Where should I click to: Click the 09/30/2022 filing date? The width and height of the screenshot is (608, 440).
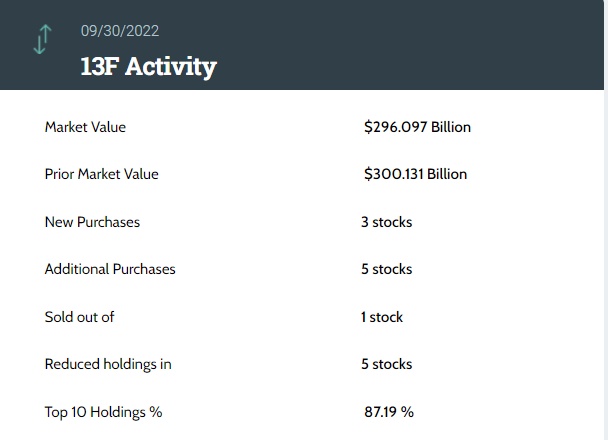coord(120,31)
